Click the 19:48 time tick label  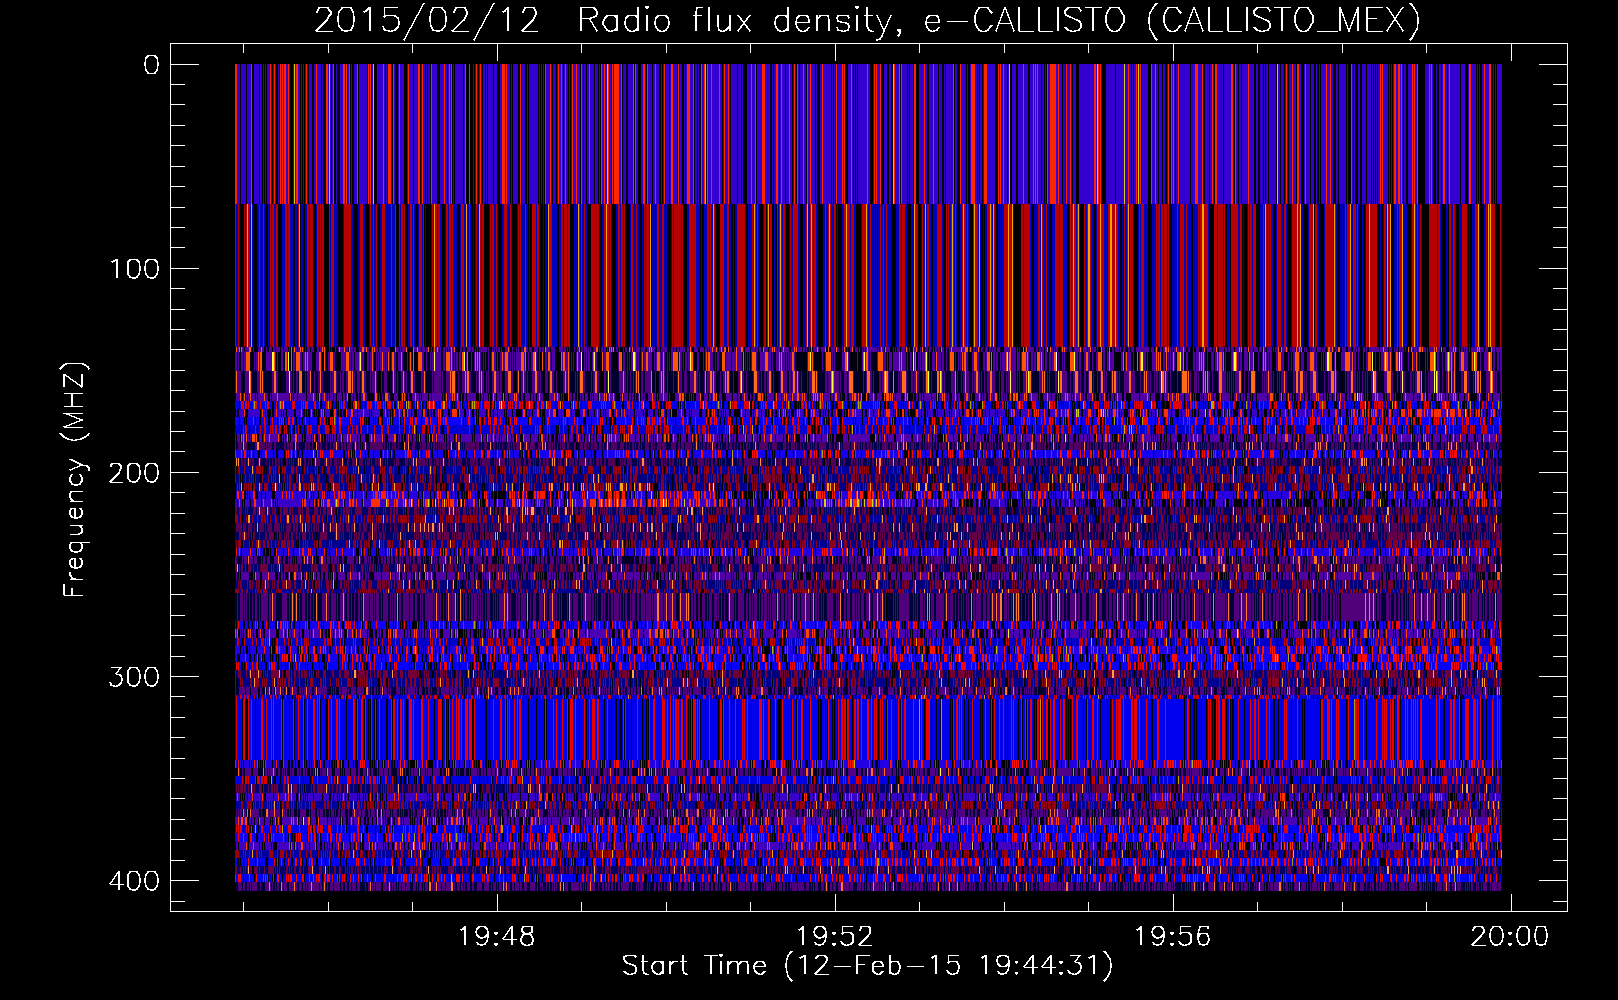point(497,937)
